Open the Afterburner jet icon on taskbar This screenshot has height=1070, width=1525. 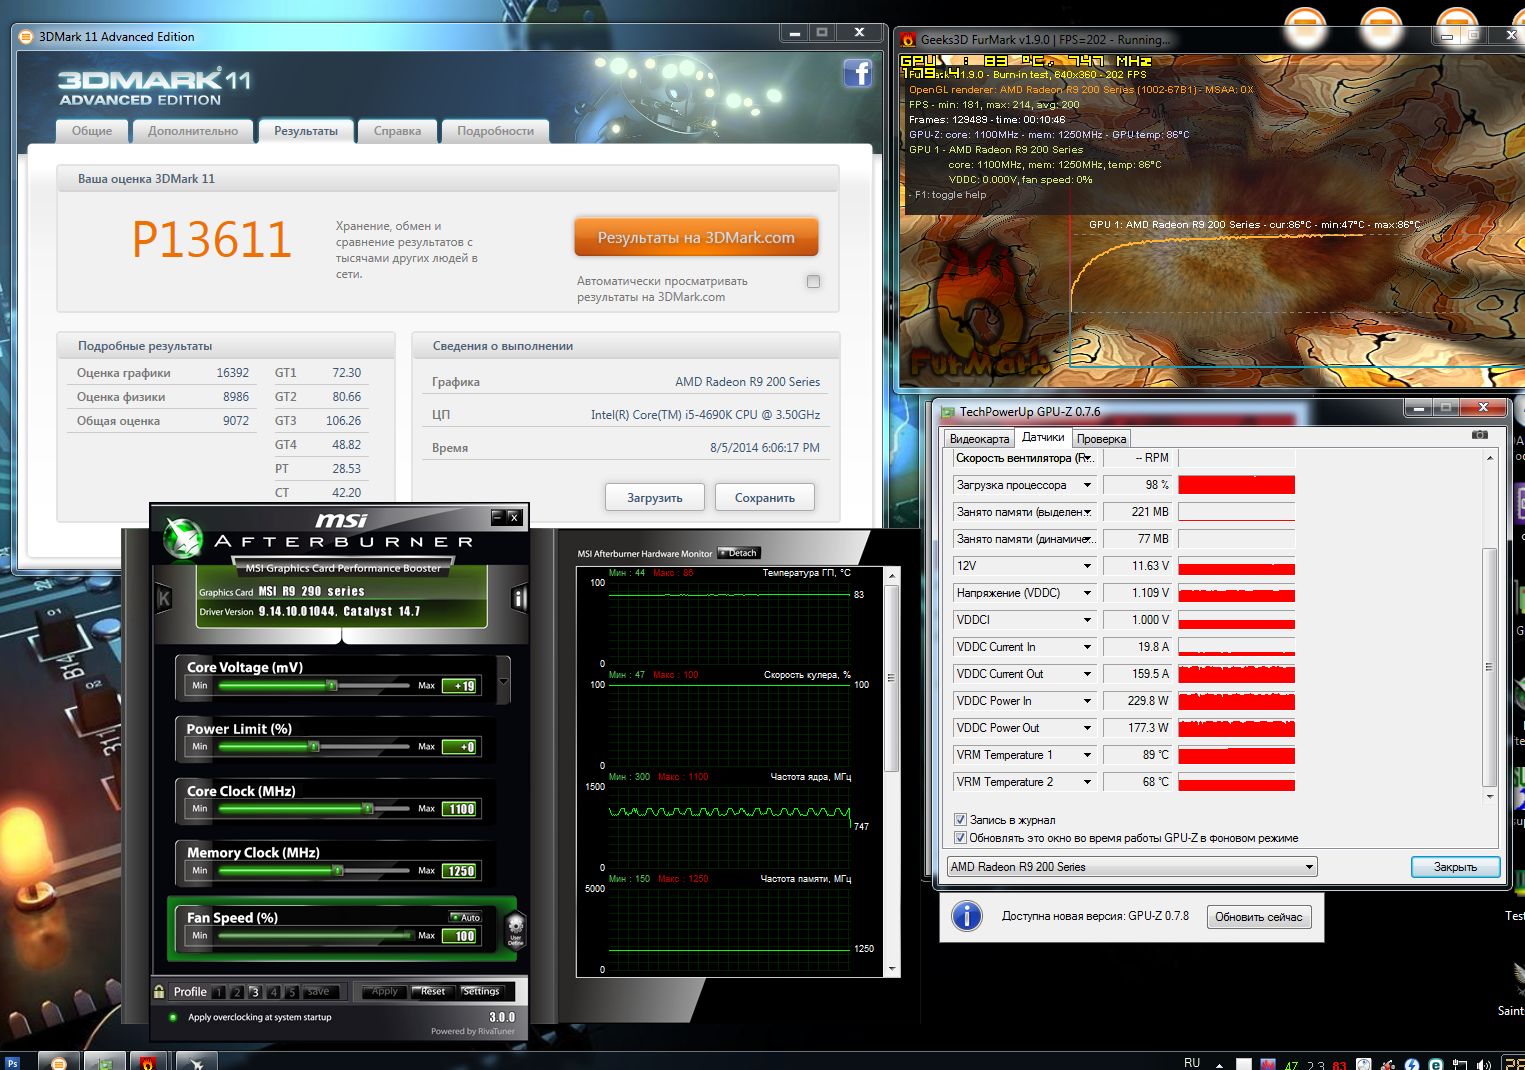point(196,1062)
